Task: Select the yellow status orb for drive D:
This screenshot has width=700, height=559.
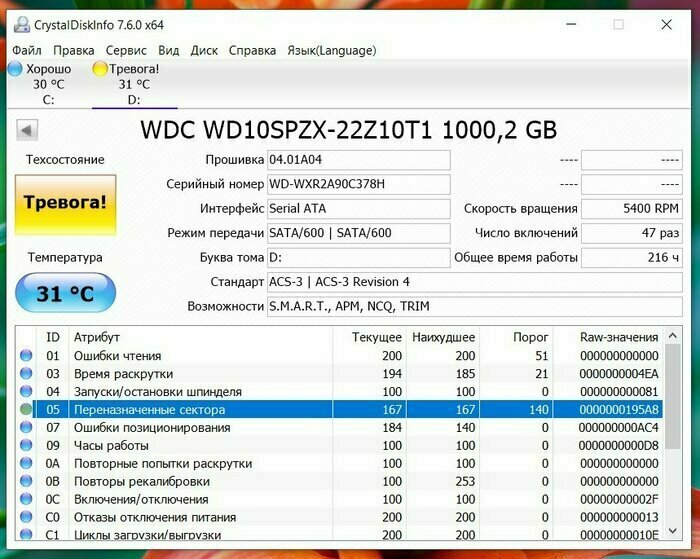Action: tap(100, 69)
